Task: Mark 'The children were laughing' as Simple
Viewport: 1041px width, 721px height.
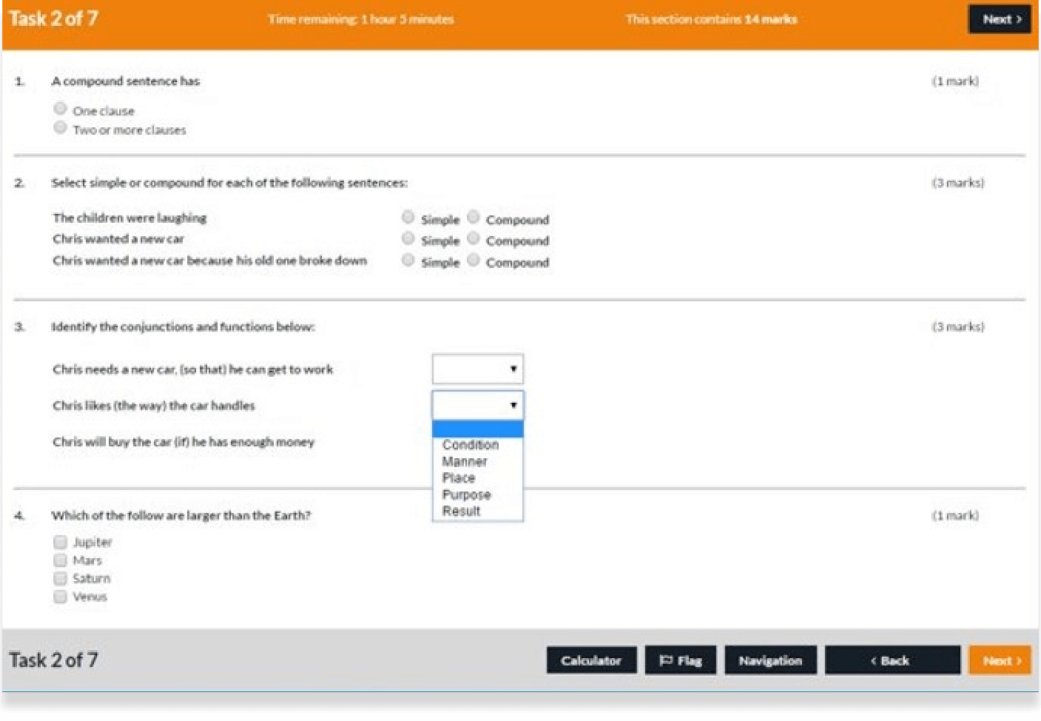Action: coord(408,217)
